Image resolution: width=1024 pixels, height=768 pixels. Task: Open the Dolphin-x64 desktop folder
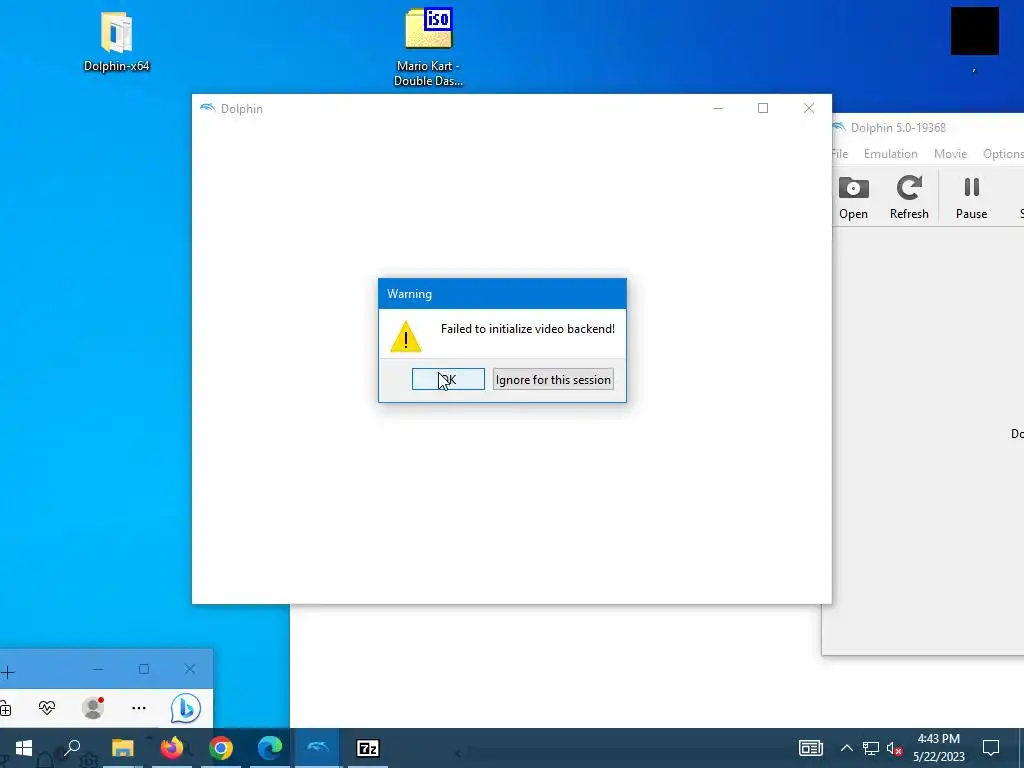[116, 42]
